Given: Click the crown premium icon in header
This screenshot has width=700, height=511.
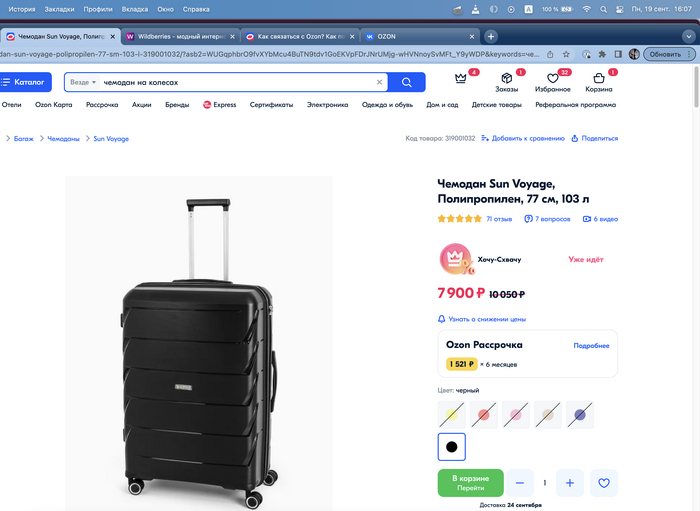Looking at the screenshot, I should tap(460, 79).
